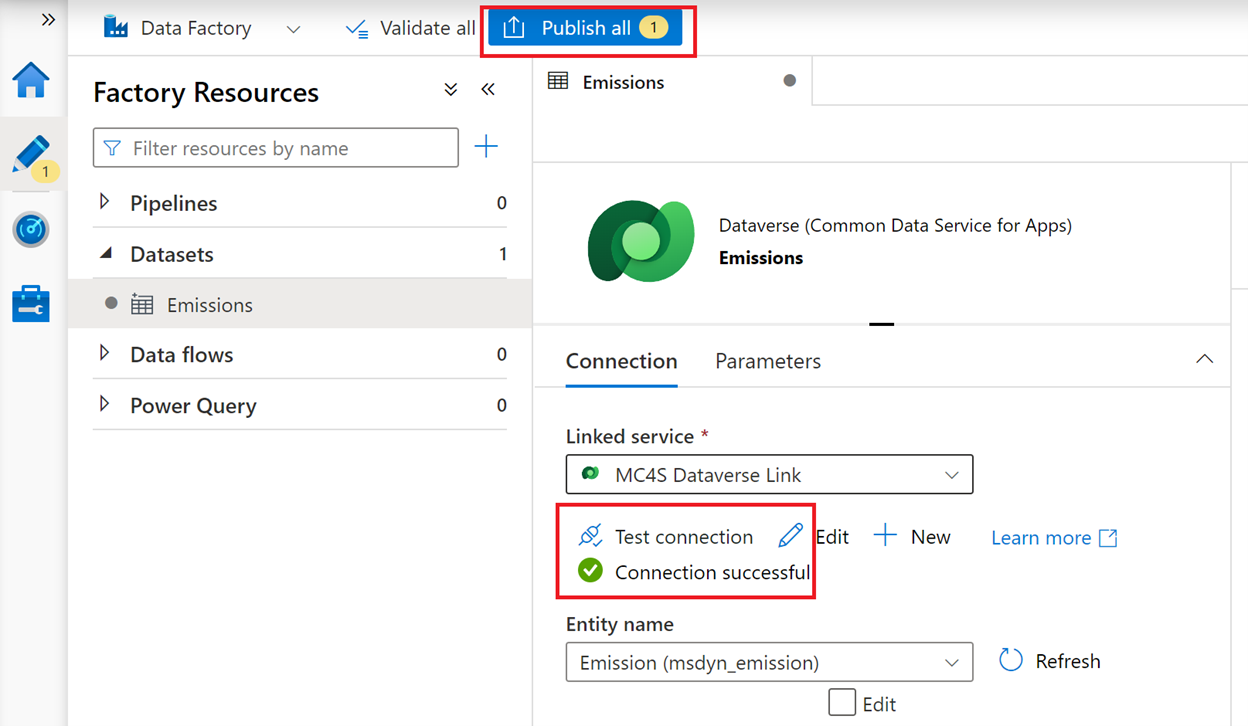Image resolution: width=1248 pixels, height=726 pixels.
Task: Click the Connection successful status text
Action: (712, 572)
